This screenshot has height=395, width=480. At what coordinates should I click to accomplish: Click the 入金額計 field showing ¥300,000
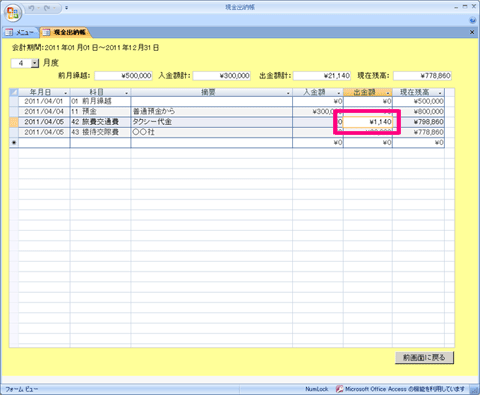pos(222,76)
